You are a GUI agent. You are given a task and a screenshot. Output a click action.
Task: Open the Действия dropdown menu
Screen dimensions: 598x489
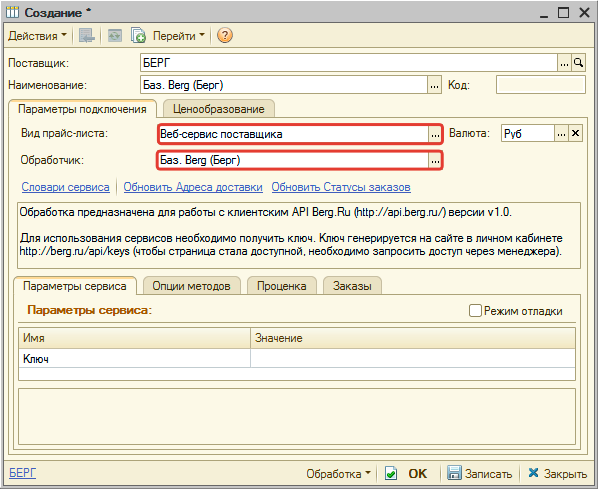pos(37,36)
